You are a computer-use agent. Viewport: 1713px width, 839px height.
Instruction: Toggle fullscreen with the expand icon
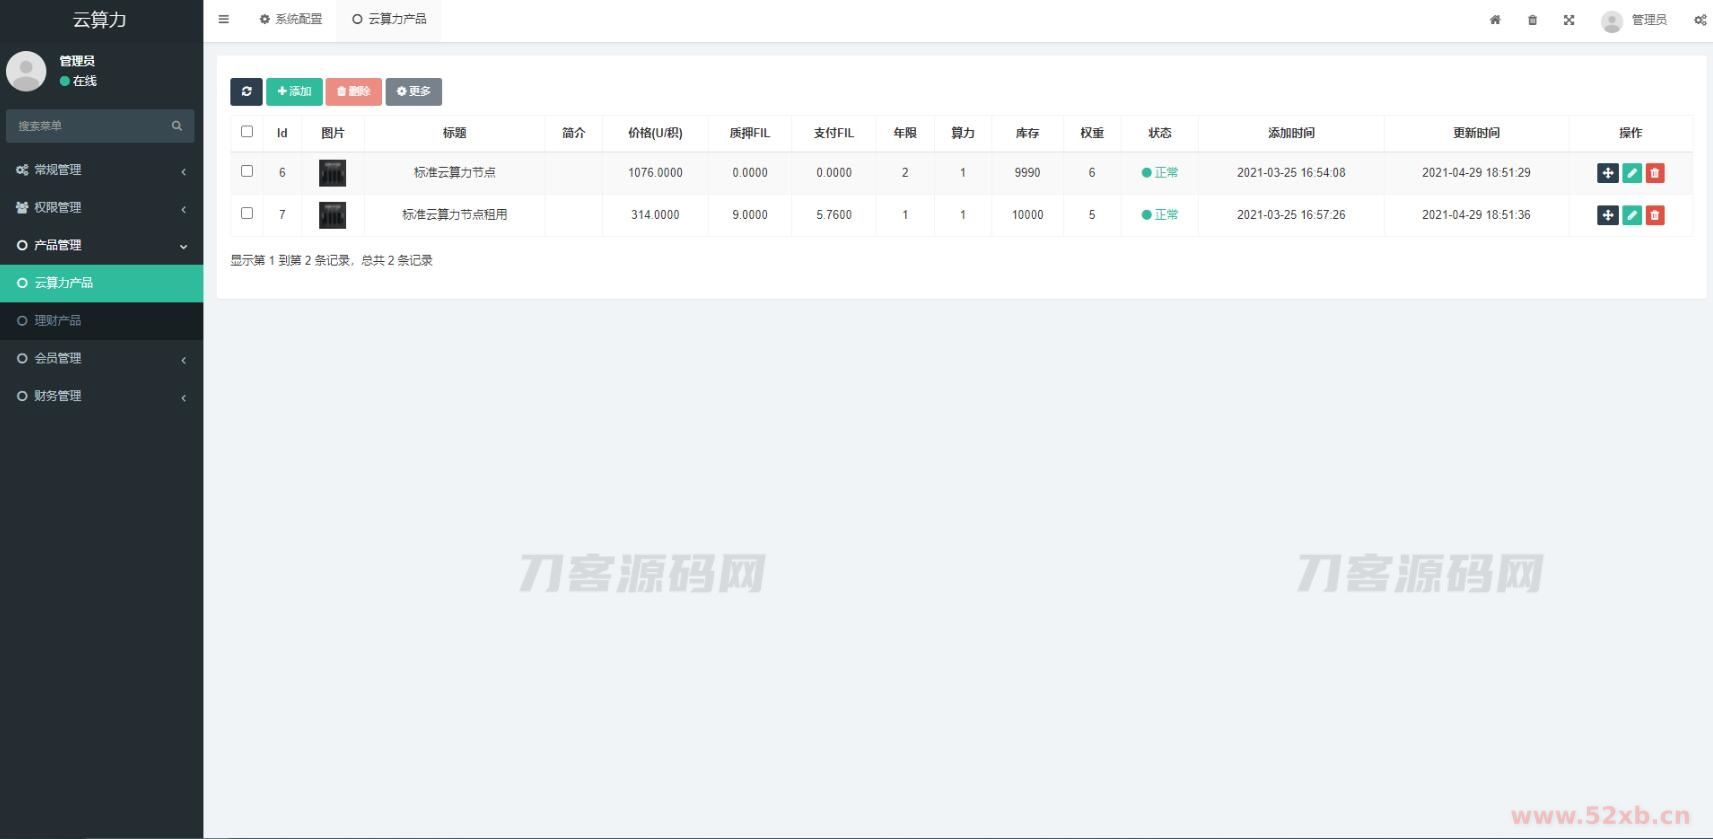click(1569, 20)
